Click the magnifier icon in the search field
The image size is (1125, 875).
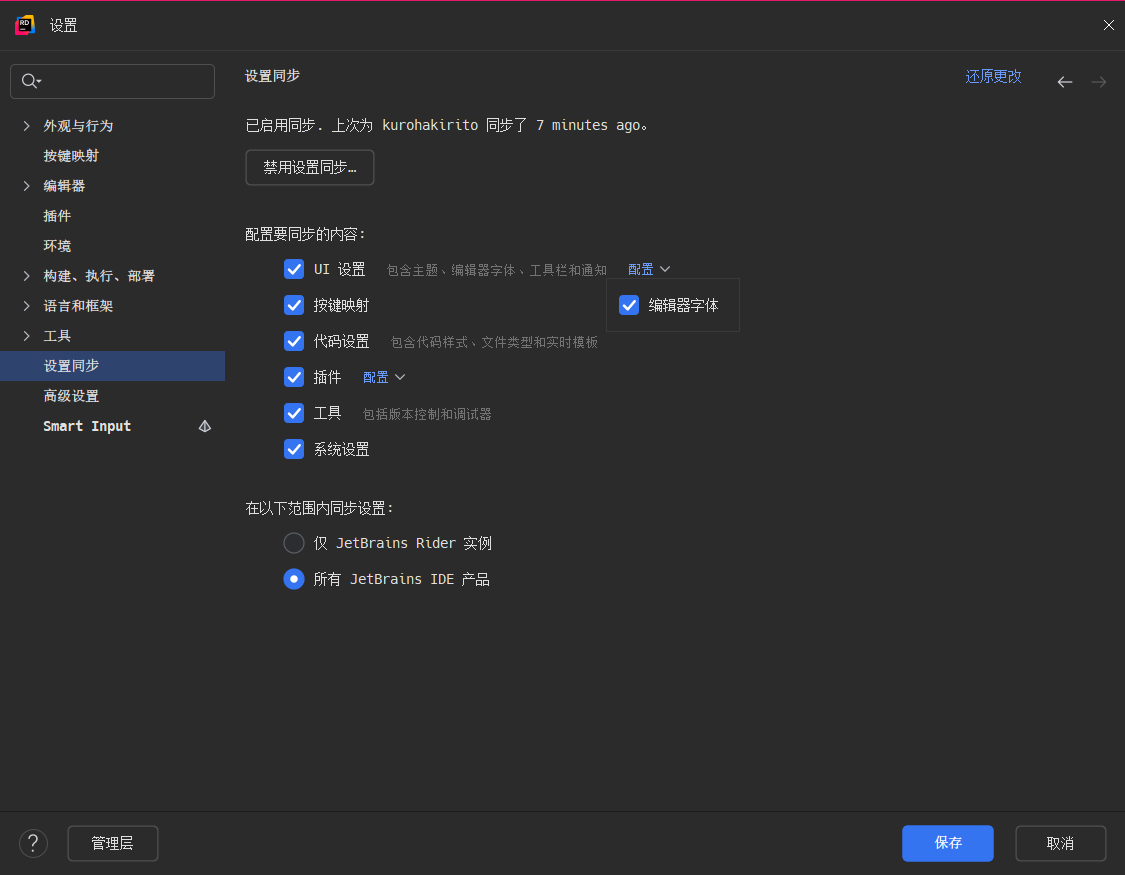pyautogui.click(x=27, y=81)
